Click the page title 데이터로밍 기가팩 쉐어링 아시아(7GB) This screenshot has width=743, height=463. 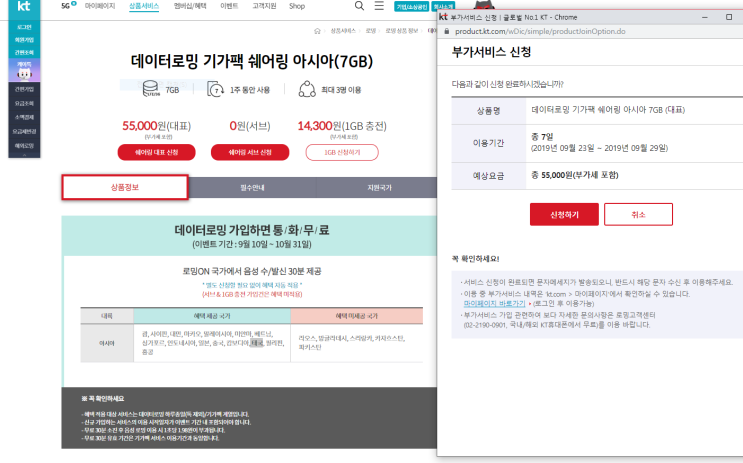(252, 61)
